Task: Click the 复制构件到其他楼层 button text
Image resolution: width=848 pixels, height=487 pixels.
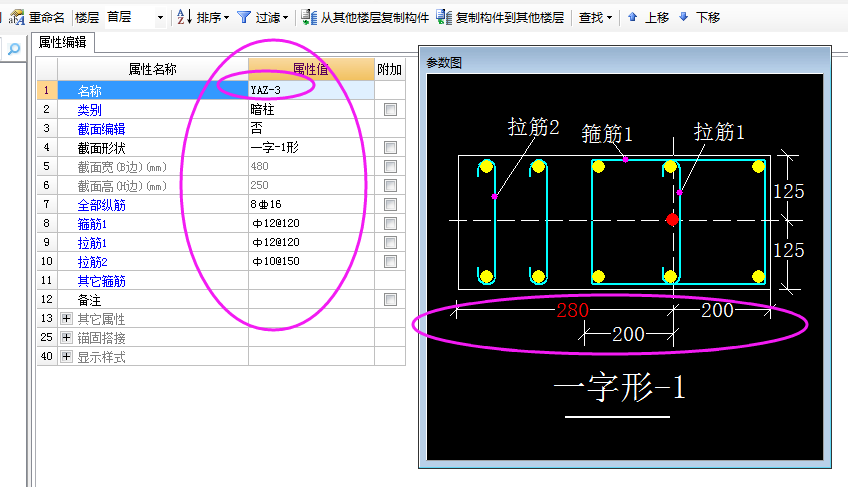Action: (x=510, y=18)
